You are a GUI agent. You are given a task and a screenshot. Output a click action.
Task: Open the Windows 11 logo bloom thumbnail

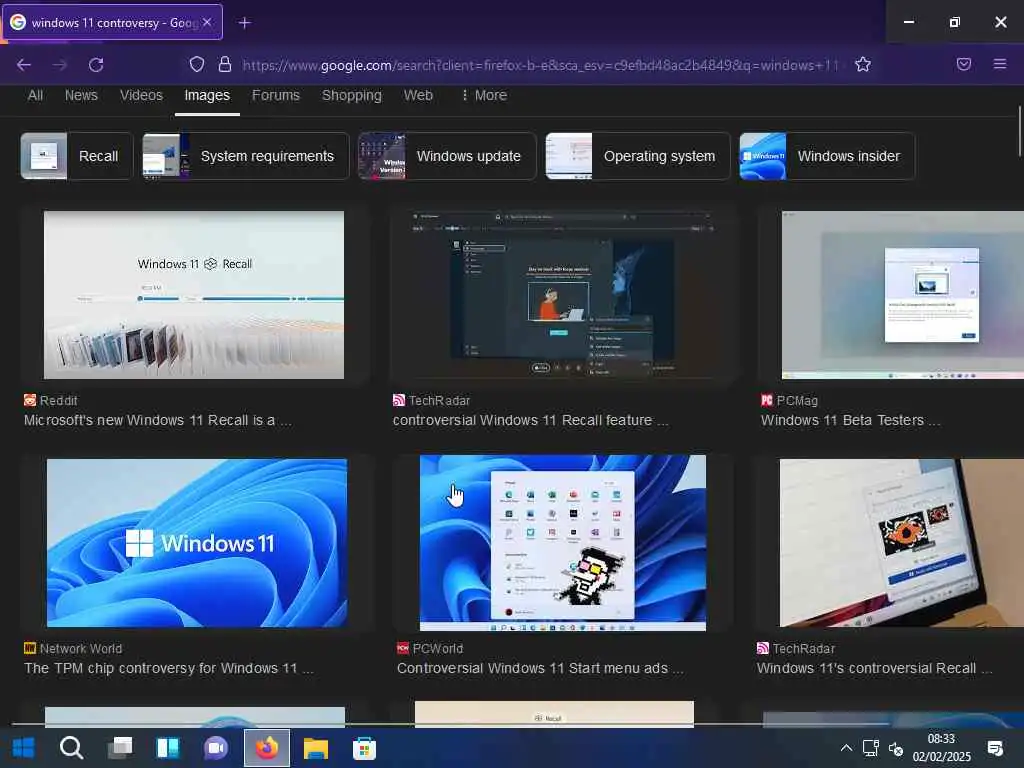point(197,543)
